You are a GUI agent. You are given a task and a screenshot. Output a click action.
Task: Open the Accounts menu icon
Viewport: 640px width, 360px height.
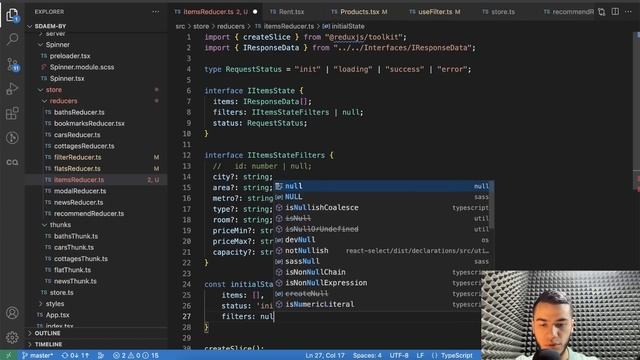(12, 313)
